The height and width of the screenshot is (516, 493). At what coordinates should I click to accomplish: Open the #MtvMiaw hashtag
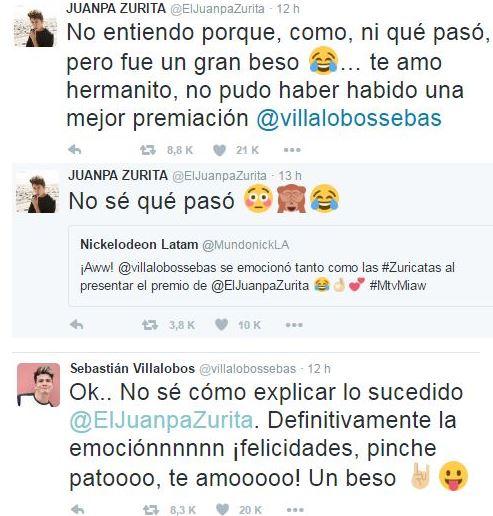coord(398,285)
